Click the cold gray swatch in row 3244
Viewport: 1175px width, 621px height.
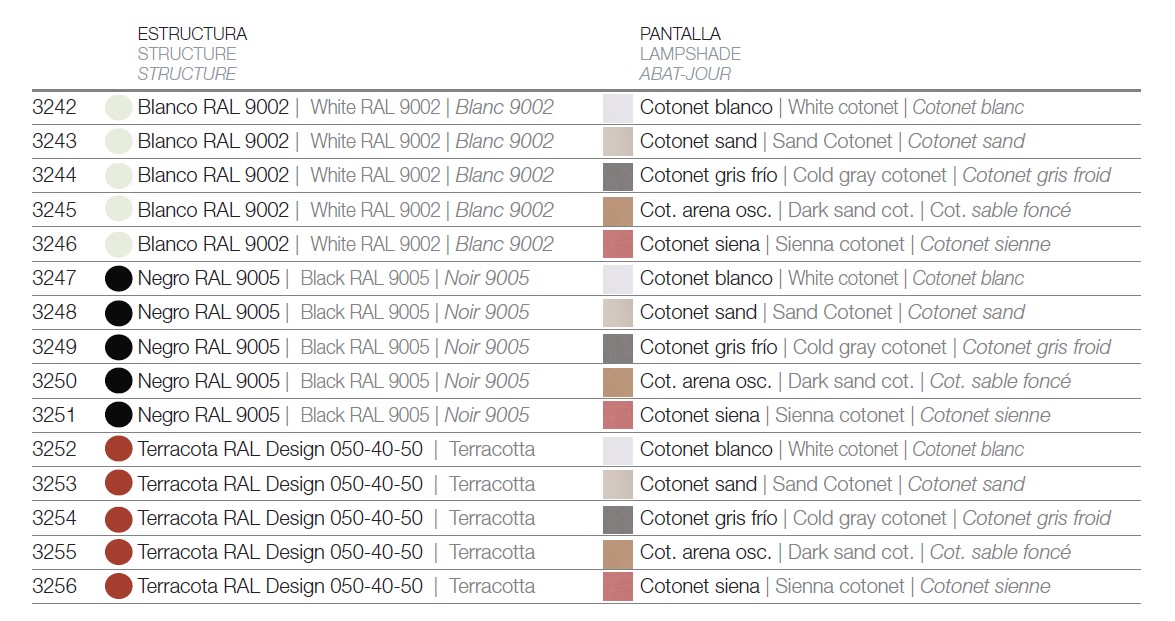pos(617,176)
